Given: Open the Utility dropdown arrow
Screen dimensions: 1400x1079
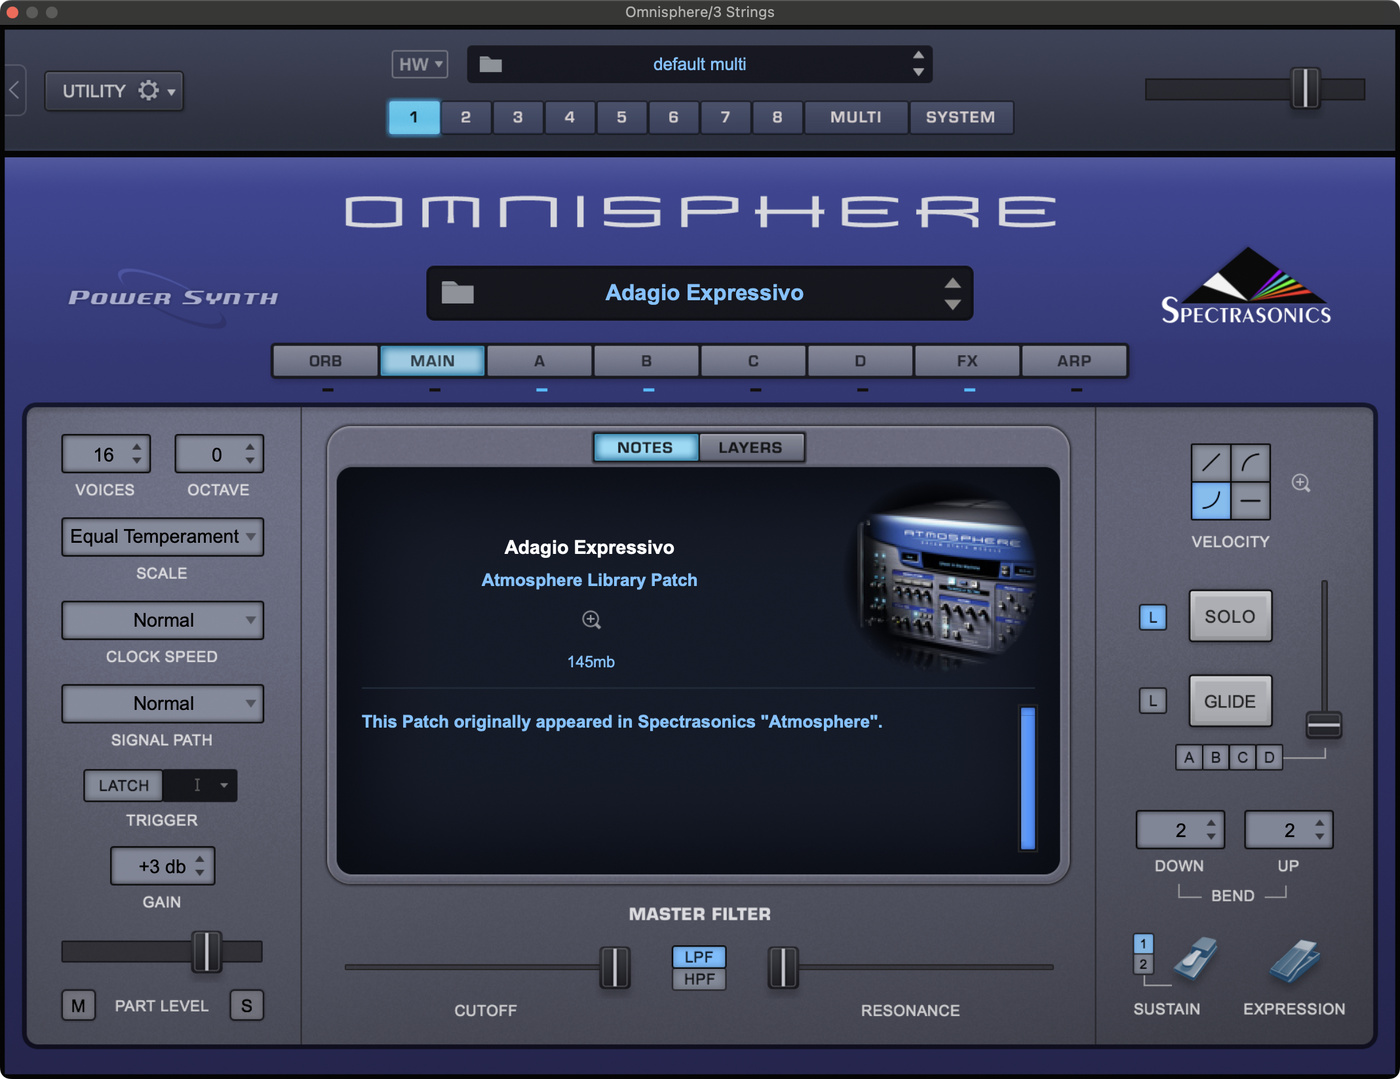Looking at the screenshot, I should (x=172, y=92).
